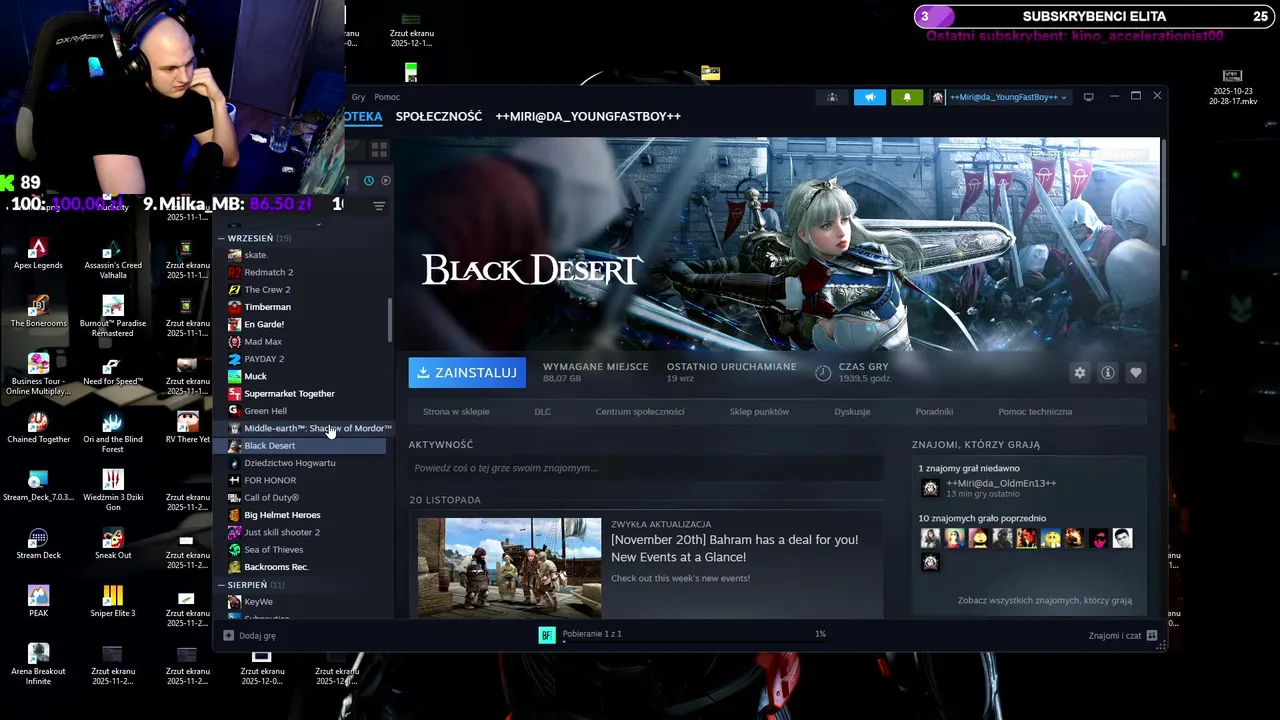Select Call of Duty in the library
The height and width of the screenshot is (720, 1280).
point(271,497)
